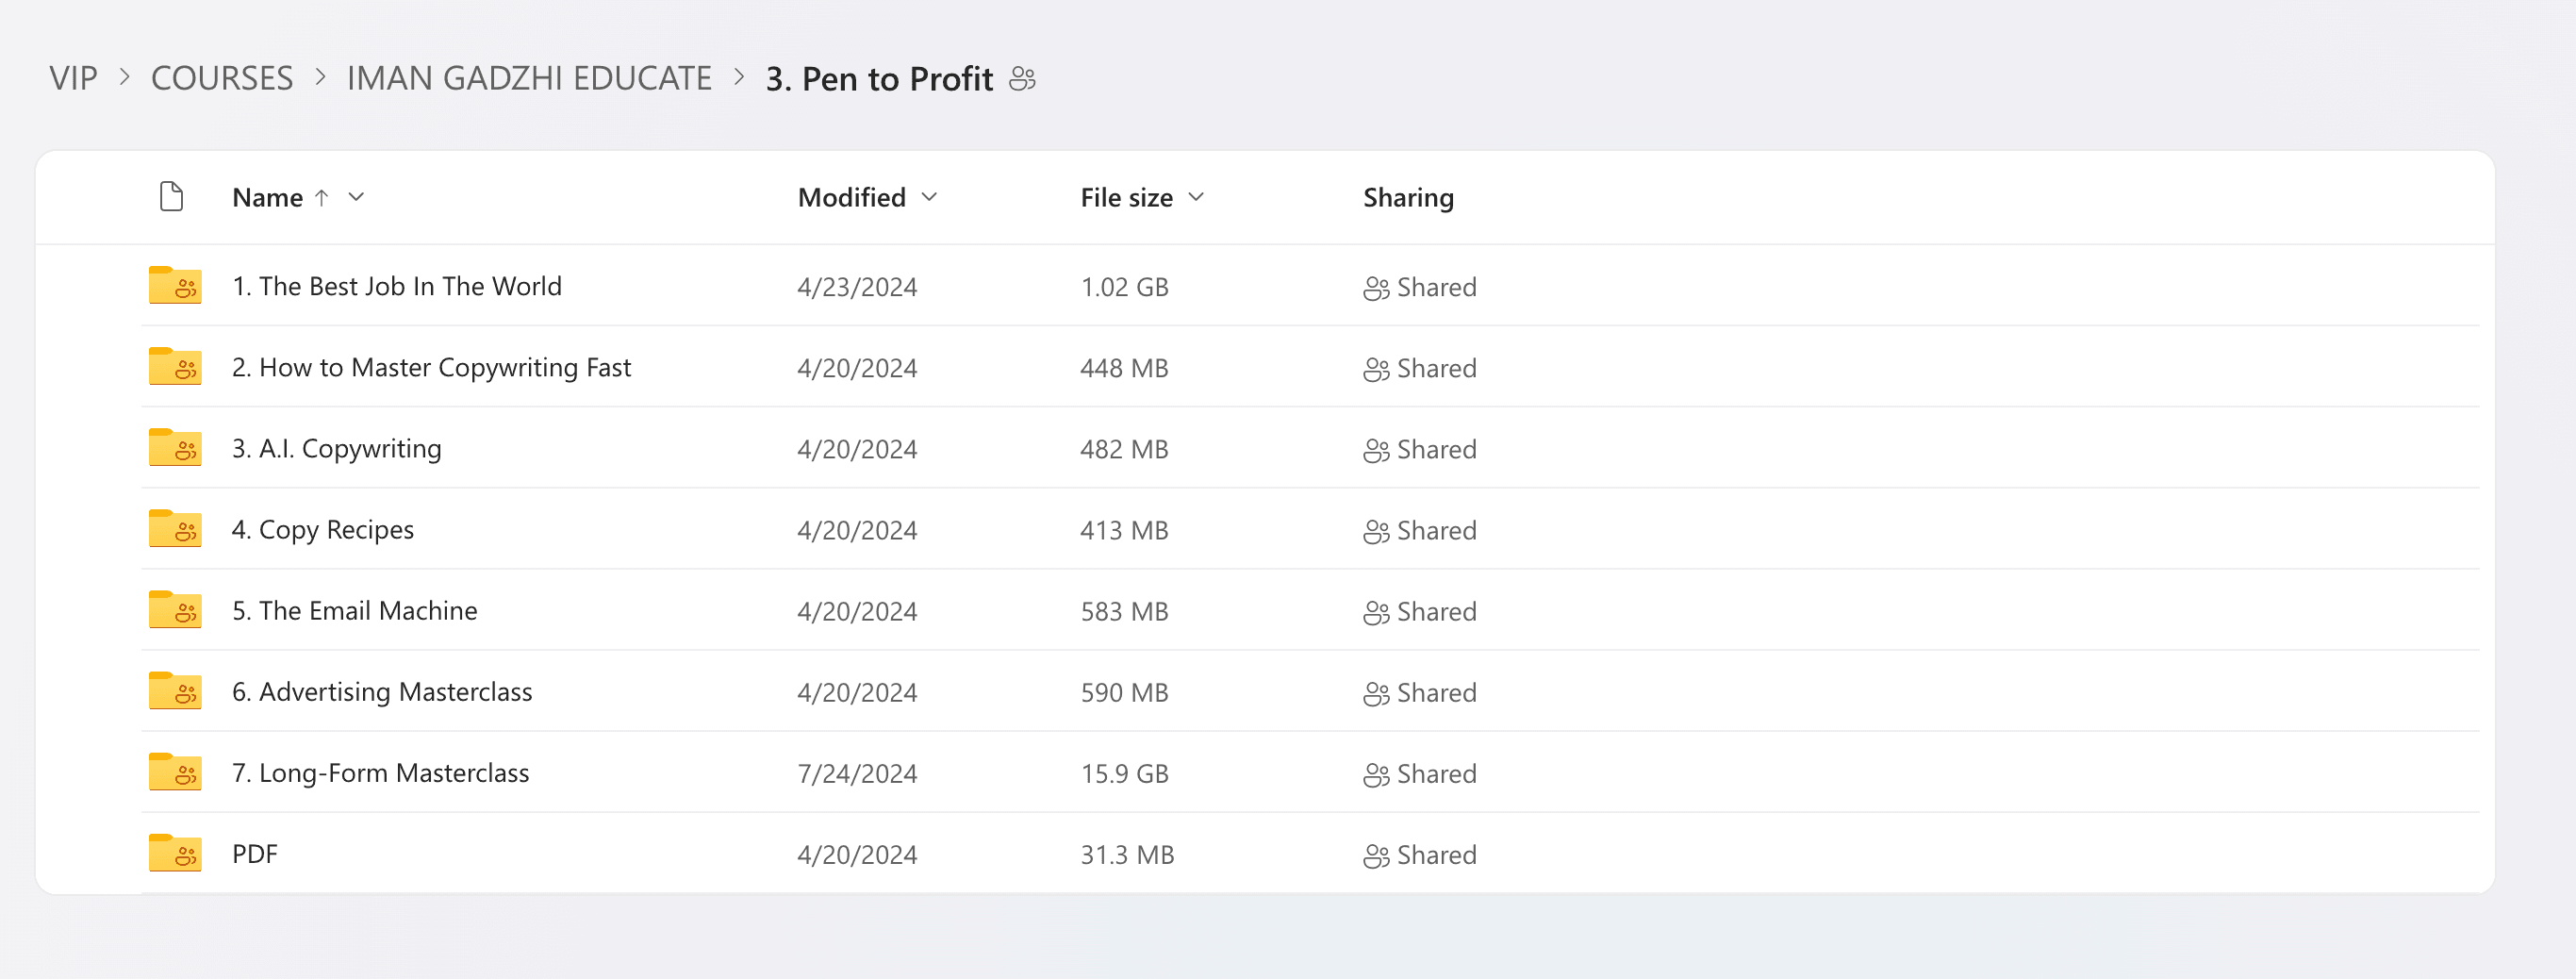Open folder icon for Copy Recipes
This screenshot has height=979, width=2576.
(175, 528)
